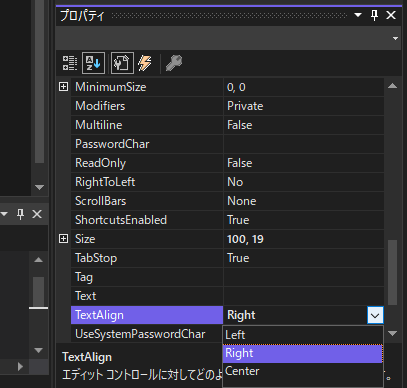Click left panel scrollbar down arrow
Screen dimensions: 407x388
pyautogui.click(x=39, y=350)
